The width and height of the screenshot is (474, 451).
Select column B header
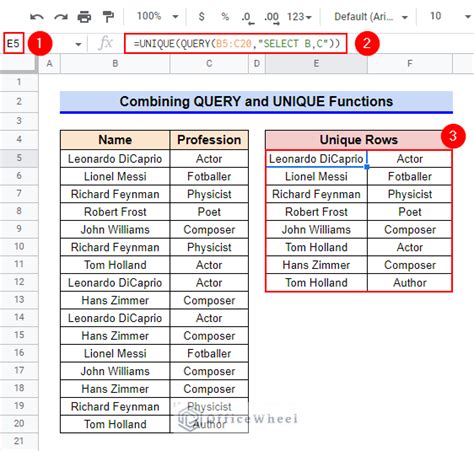tap(115, 63)
